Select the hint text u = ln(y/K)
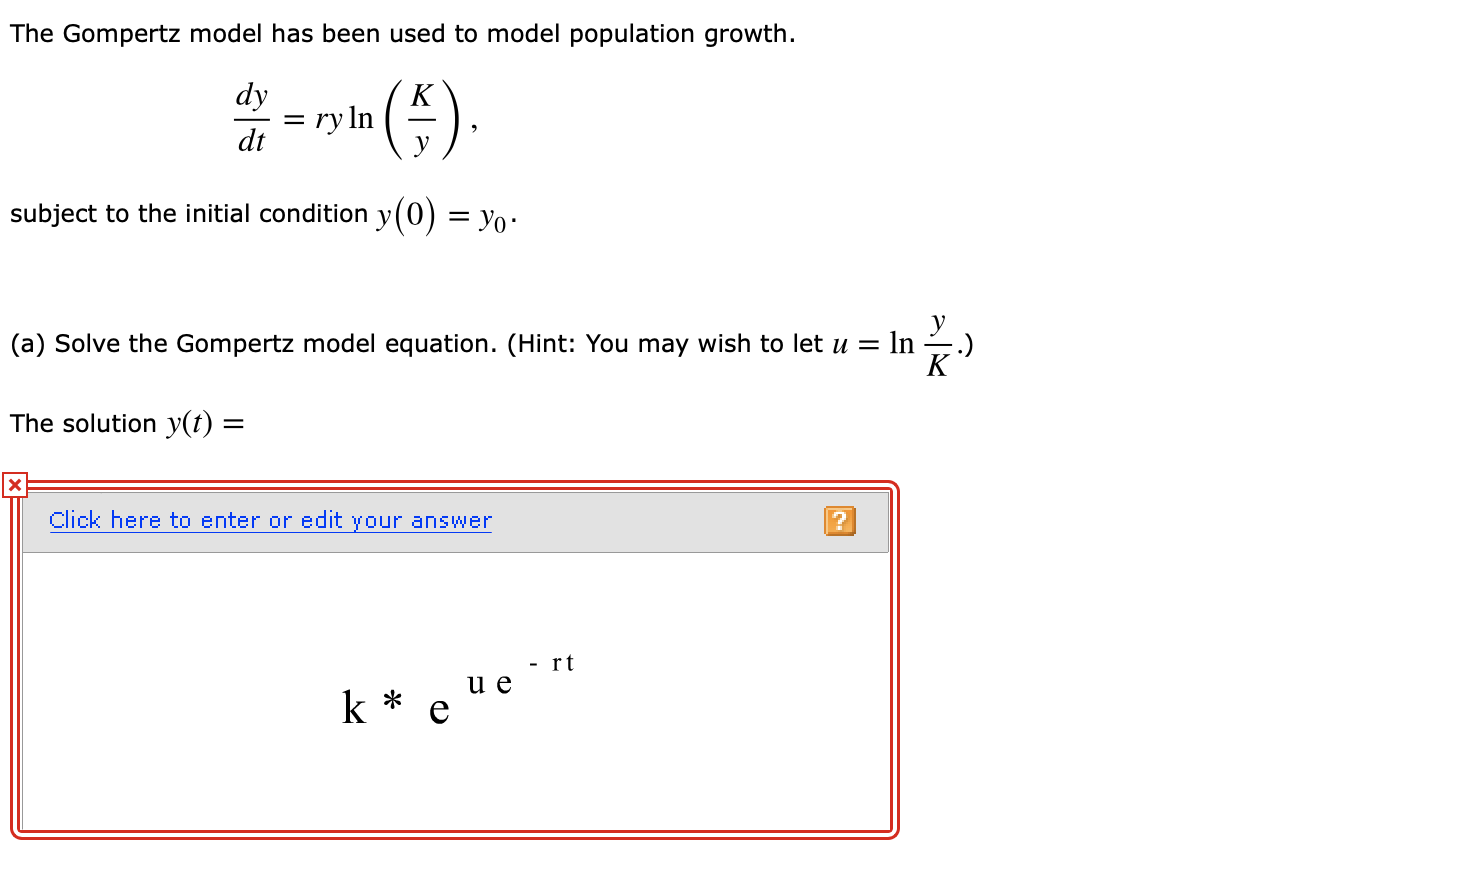The width and height of the screenshot is (1476, 874). pos(900,343)
